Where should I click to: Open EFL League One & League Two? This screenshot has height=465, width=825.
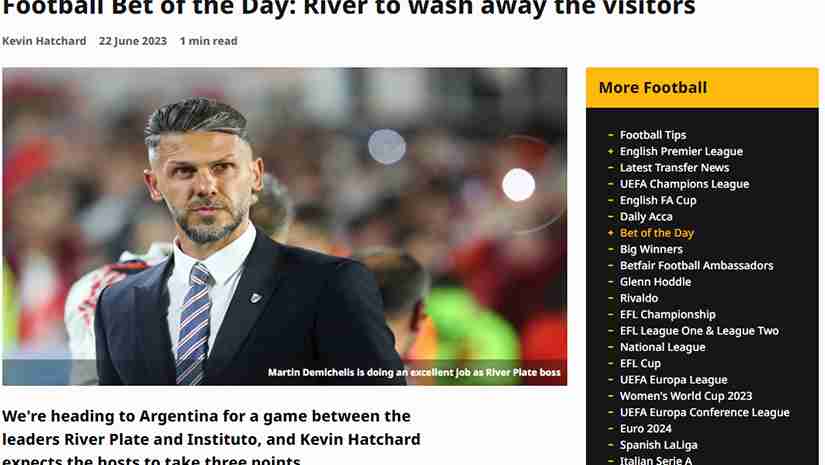(x=699, y=331)
